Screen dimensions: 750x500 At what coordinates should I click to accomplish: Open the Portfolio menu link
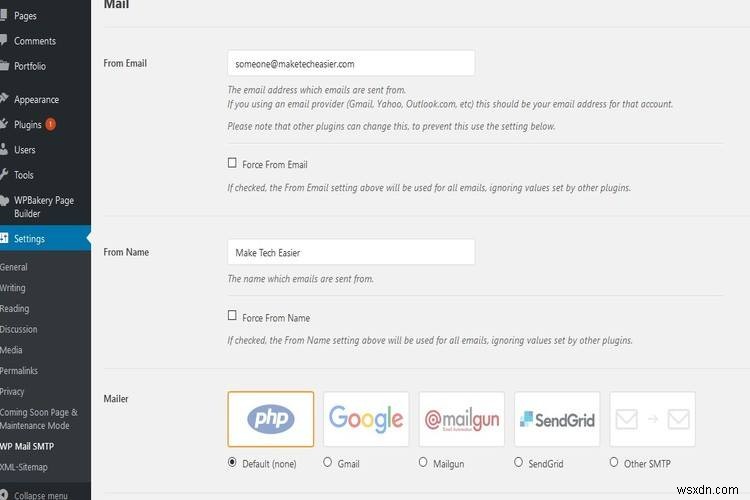point(29,66)
